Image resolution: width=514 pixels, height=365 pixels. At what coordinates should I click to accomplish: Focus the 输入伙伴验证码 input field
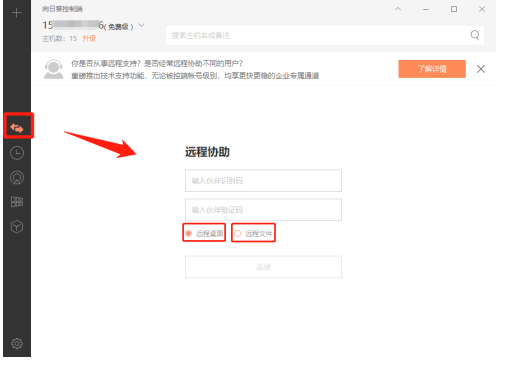(x=263, y=210)
